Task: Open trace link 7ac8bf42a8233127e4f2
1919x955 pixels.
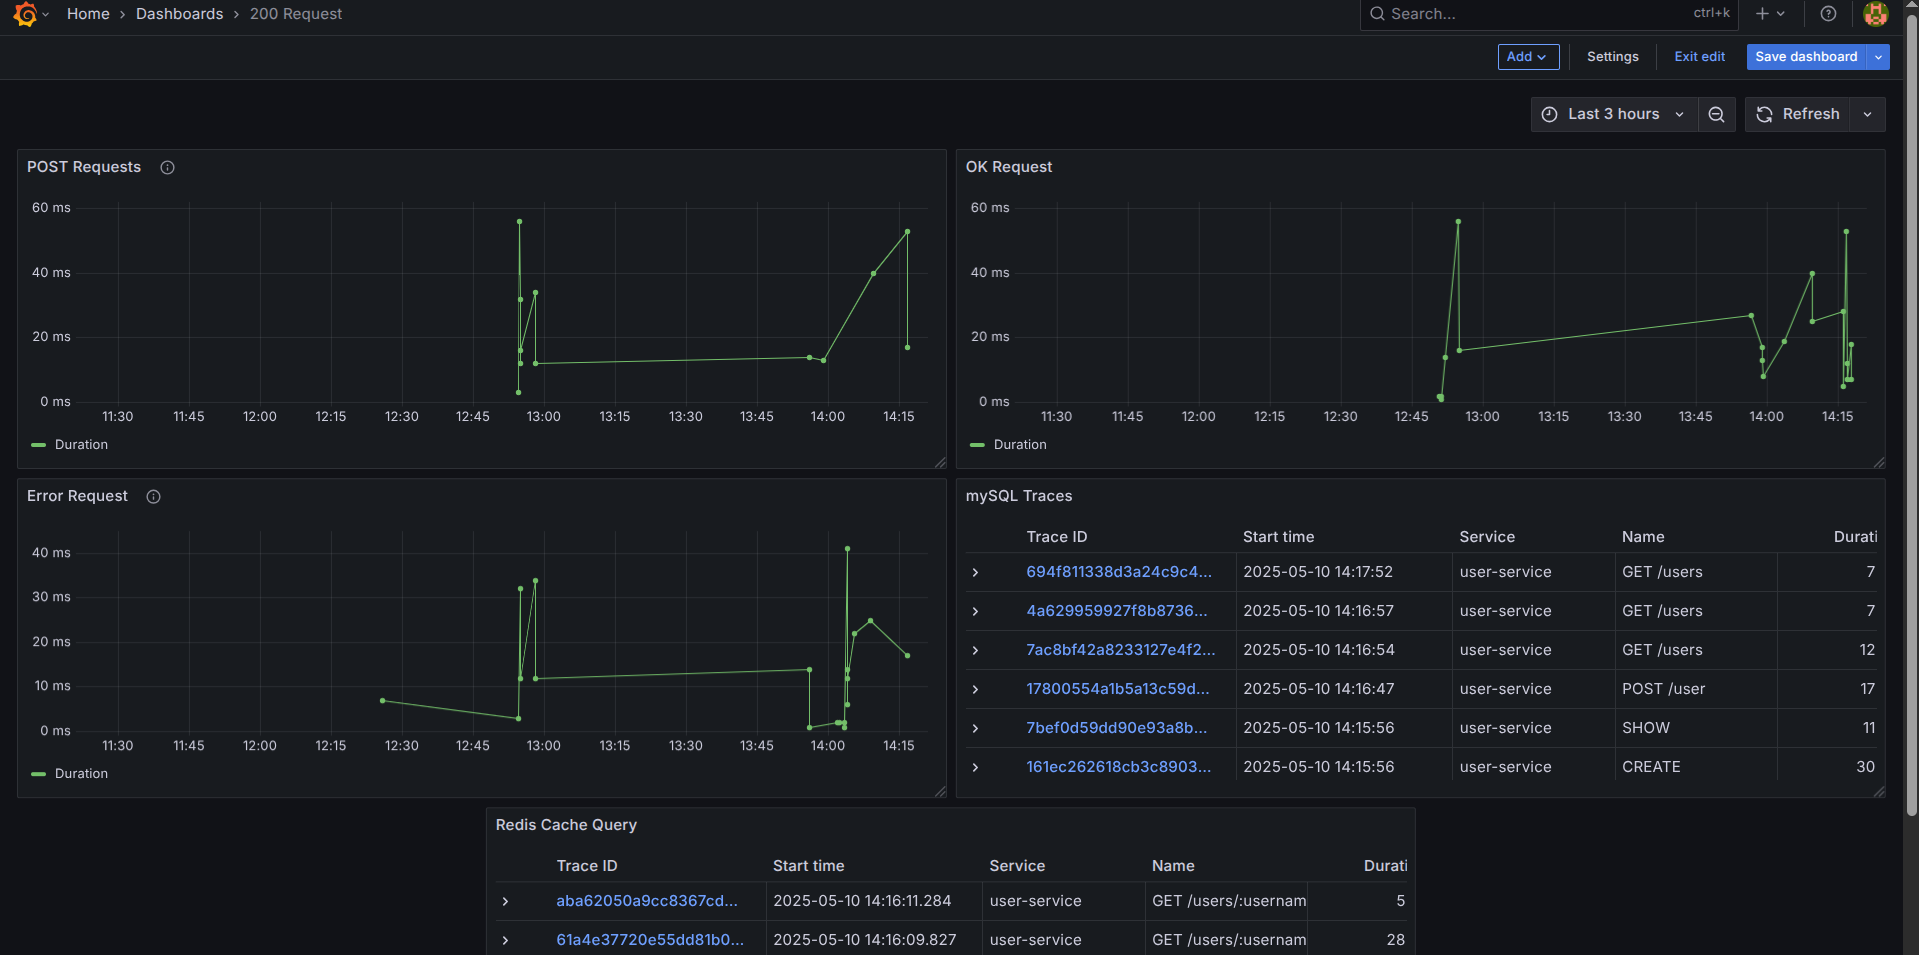Action: [x=1120, y=650]
